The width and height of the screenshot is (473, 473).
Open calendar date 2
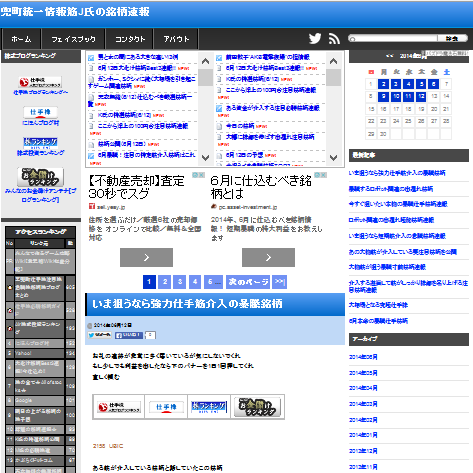pyautogui.click(x=383, y=84)
